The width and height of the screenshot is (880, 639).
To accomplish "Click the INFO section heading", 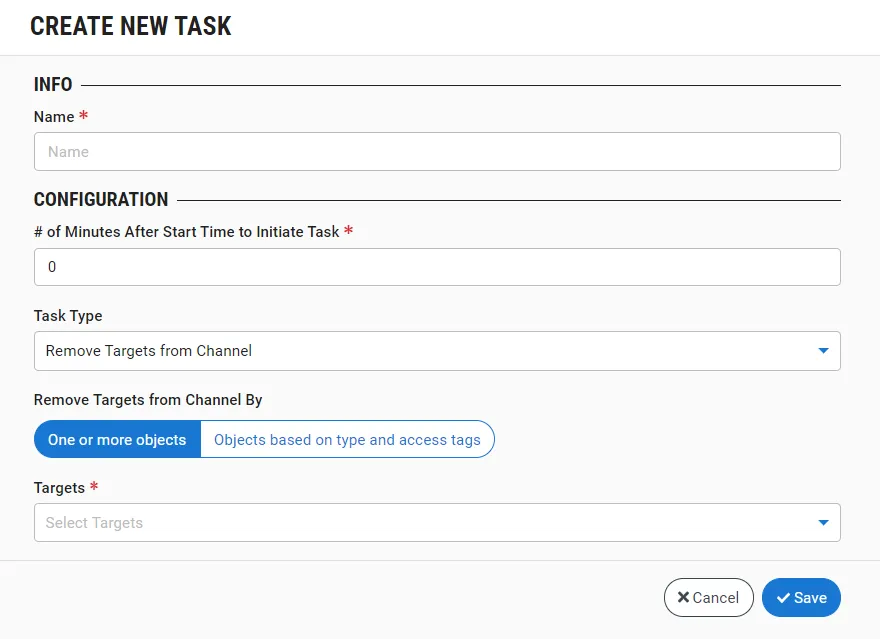I will point(53,85).
